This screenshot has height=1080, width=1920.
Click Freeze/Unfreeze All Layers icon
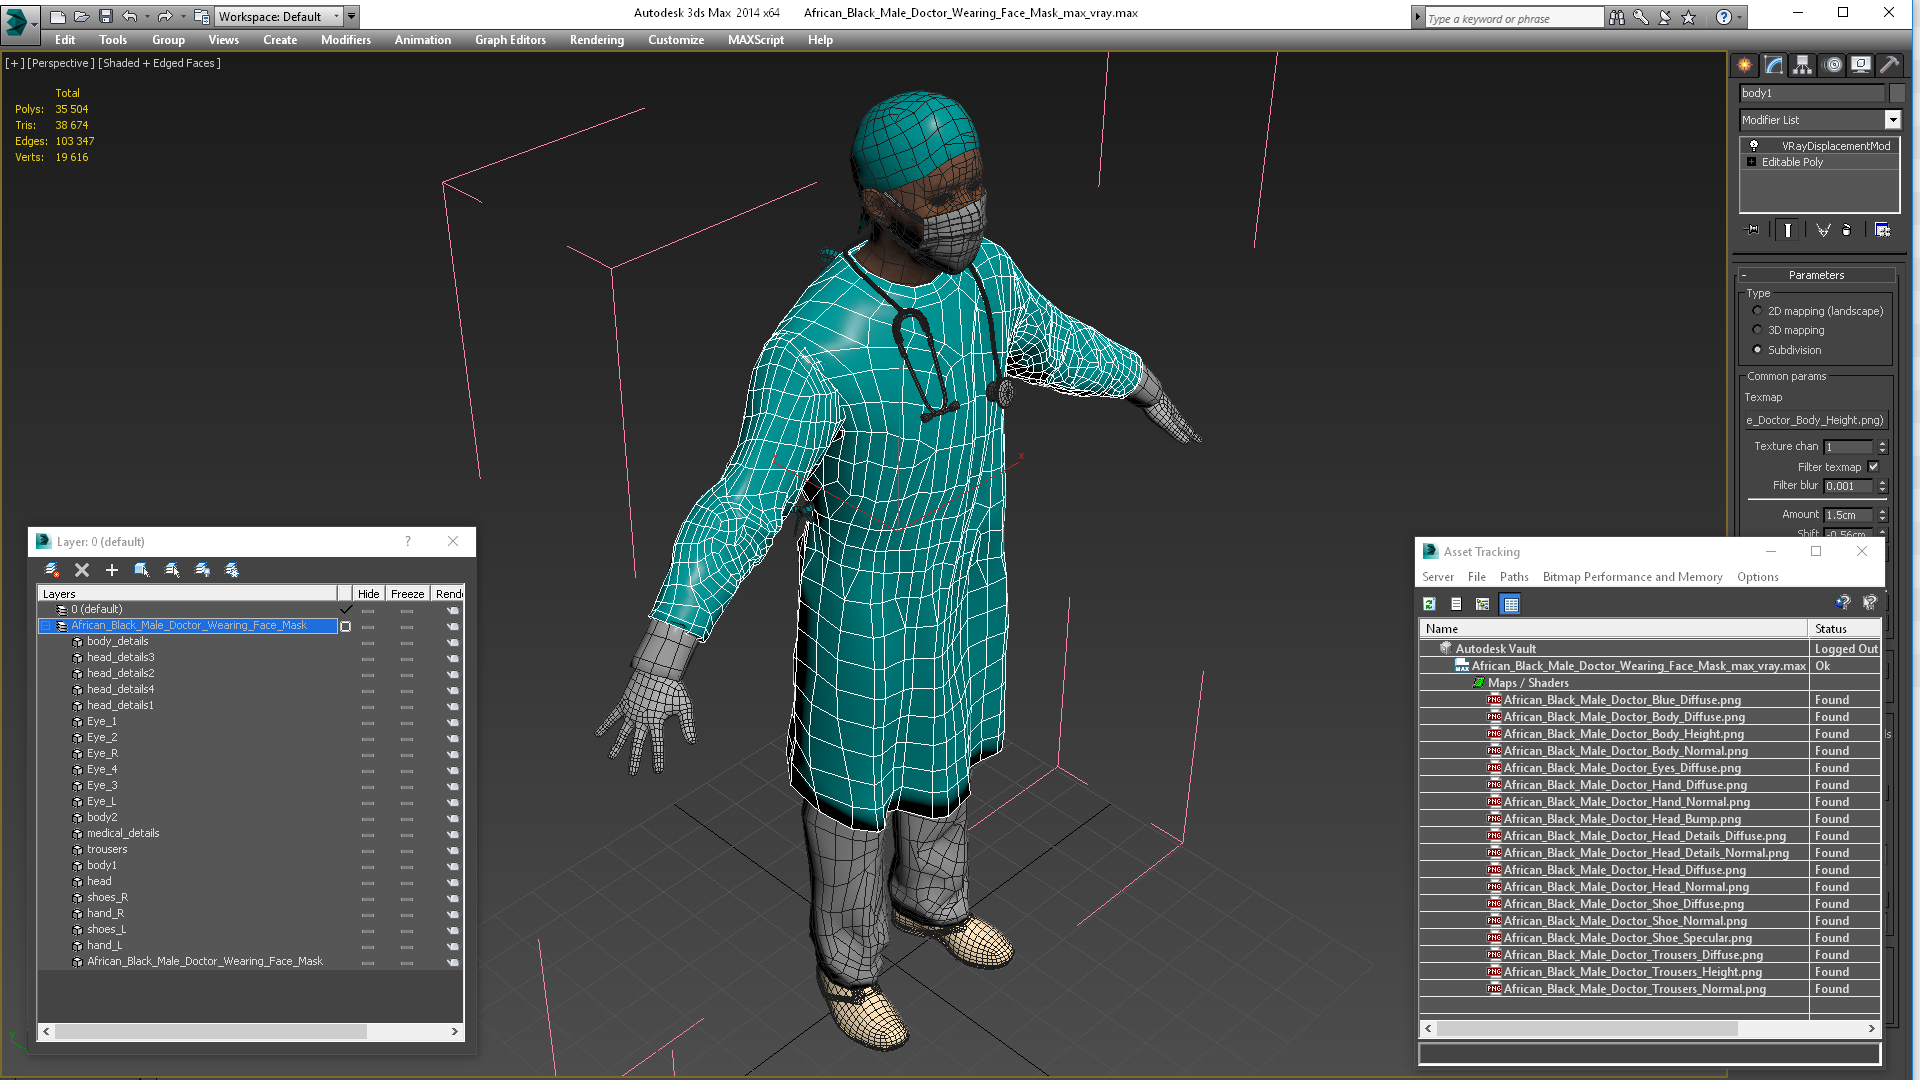(x=232, y=570)
